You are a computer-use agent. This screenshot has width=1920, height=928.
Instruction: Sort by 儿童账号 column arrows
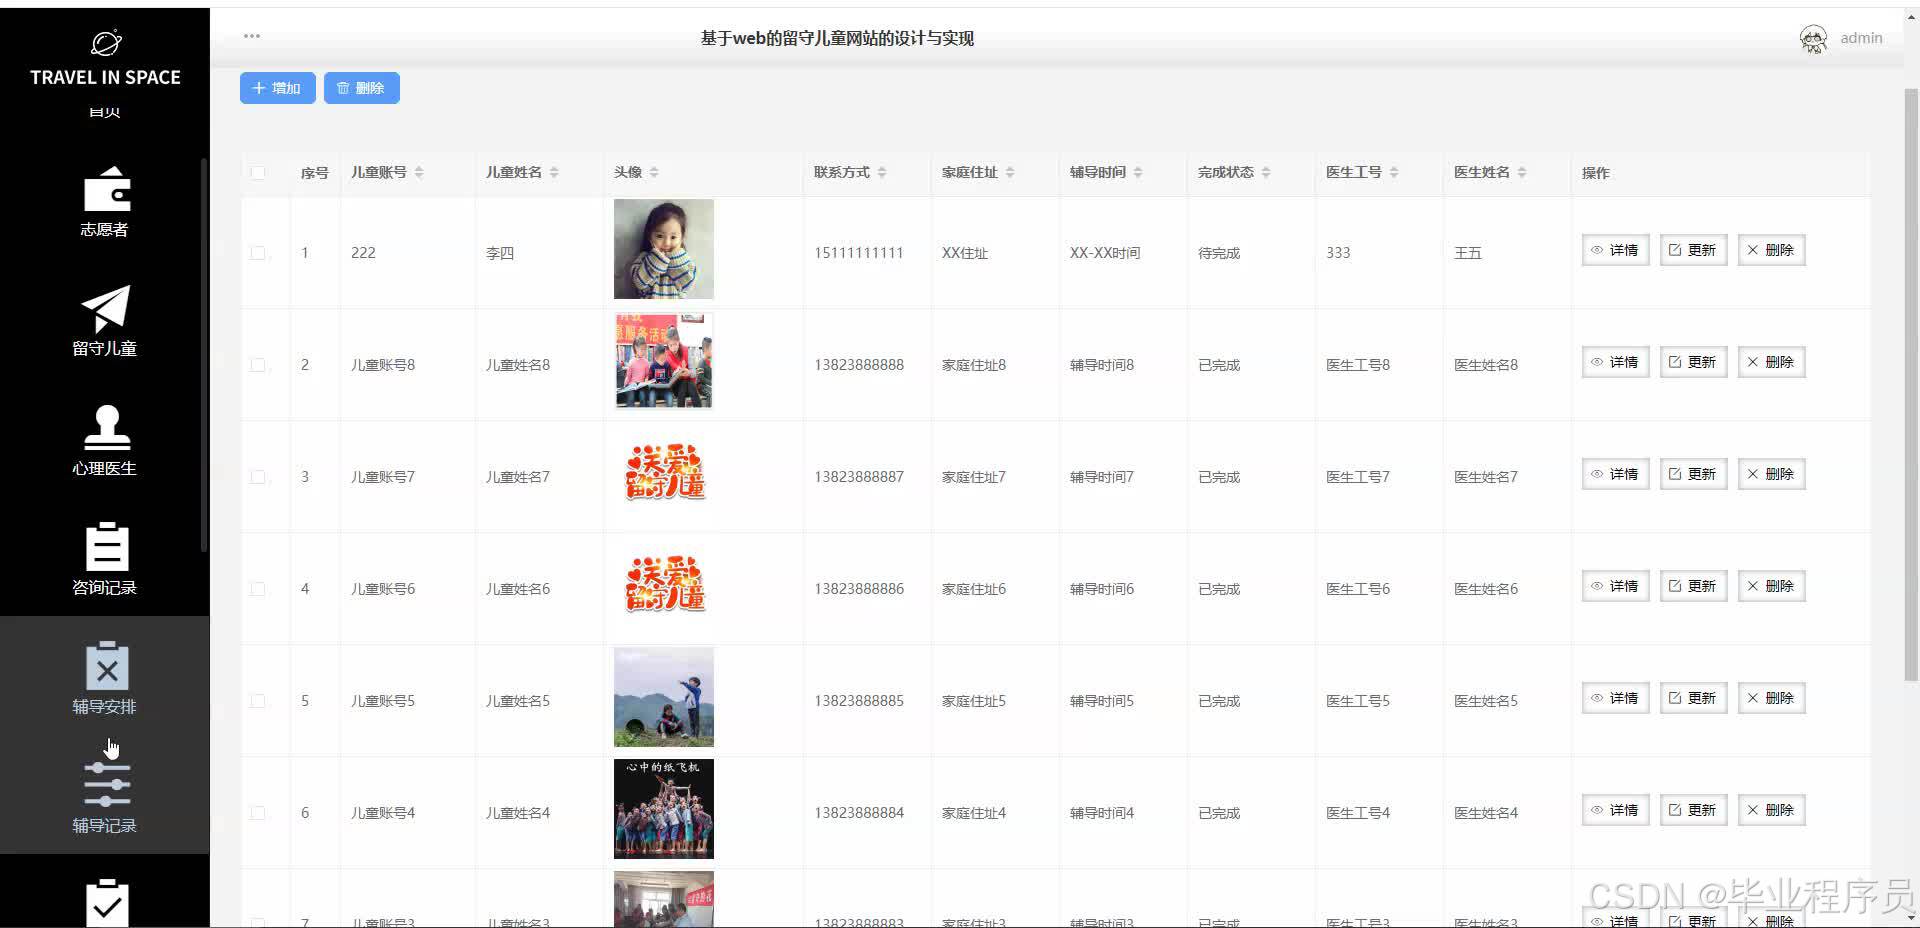(419, 173)
